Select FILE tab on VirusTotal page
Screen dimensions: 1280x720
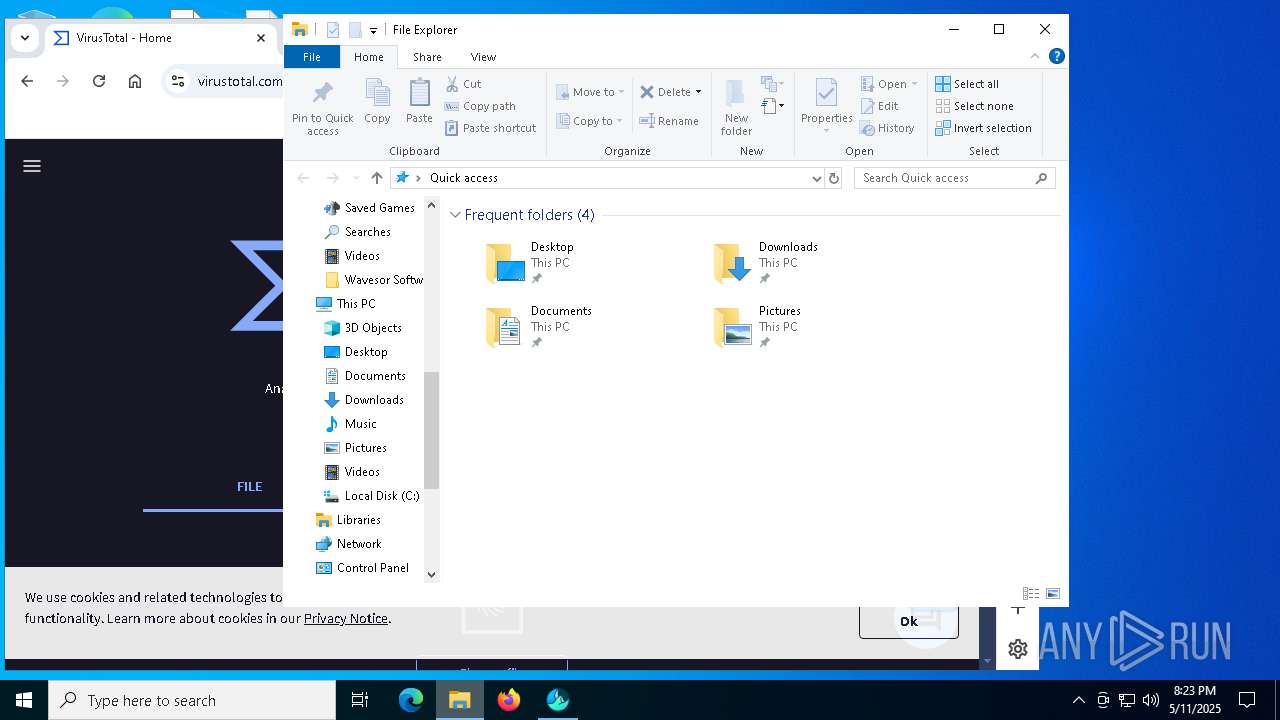click(x=249, y=487)
